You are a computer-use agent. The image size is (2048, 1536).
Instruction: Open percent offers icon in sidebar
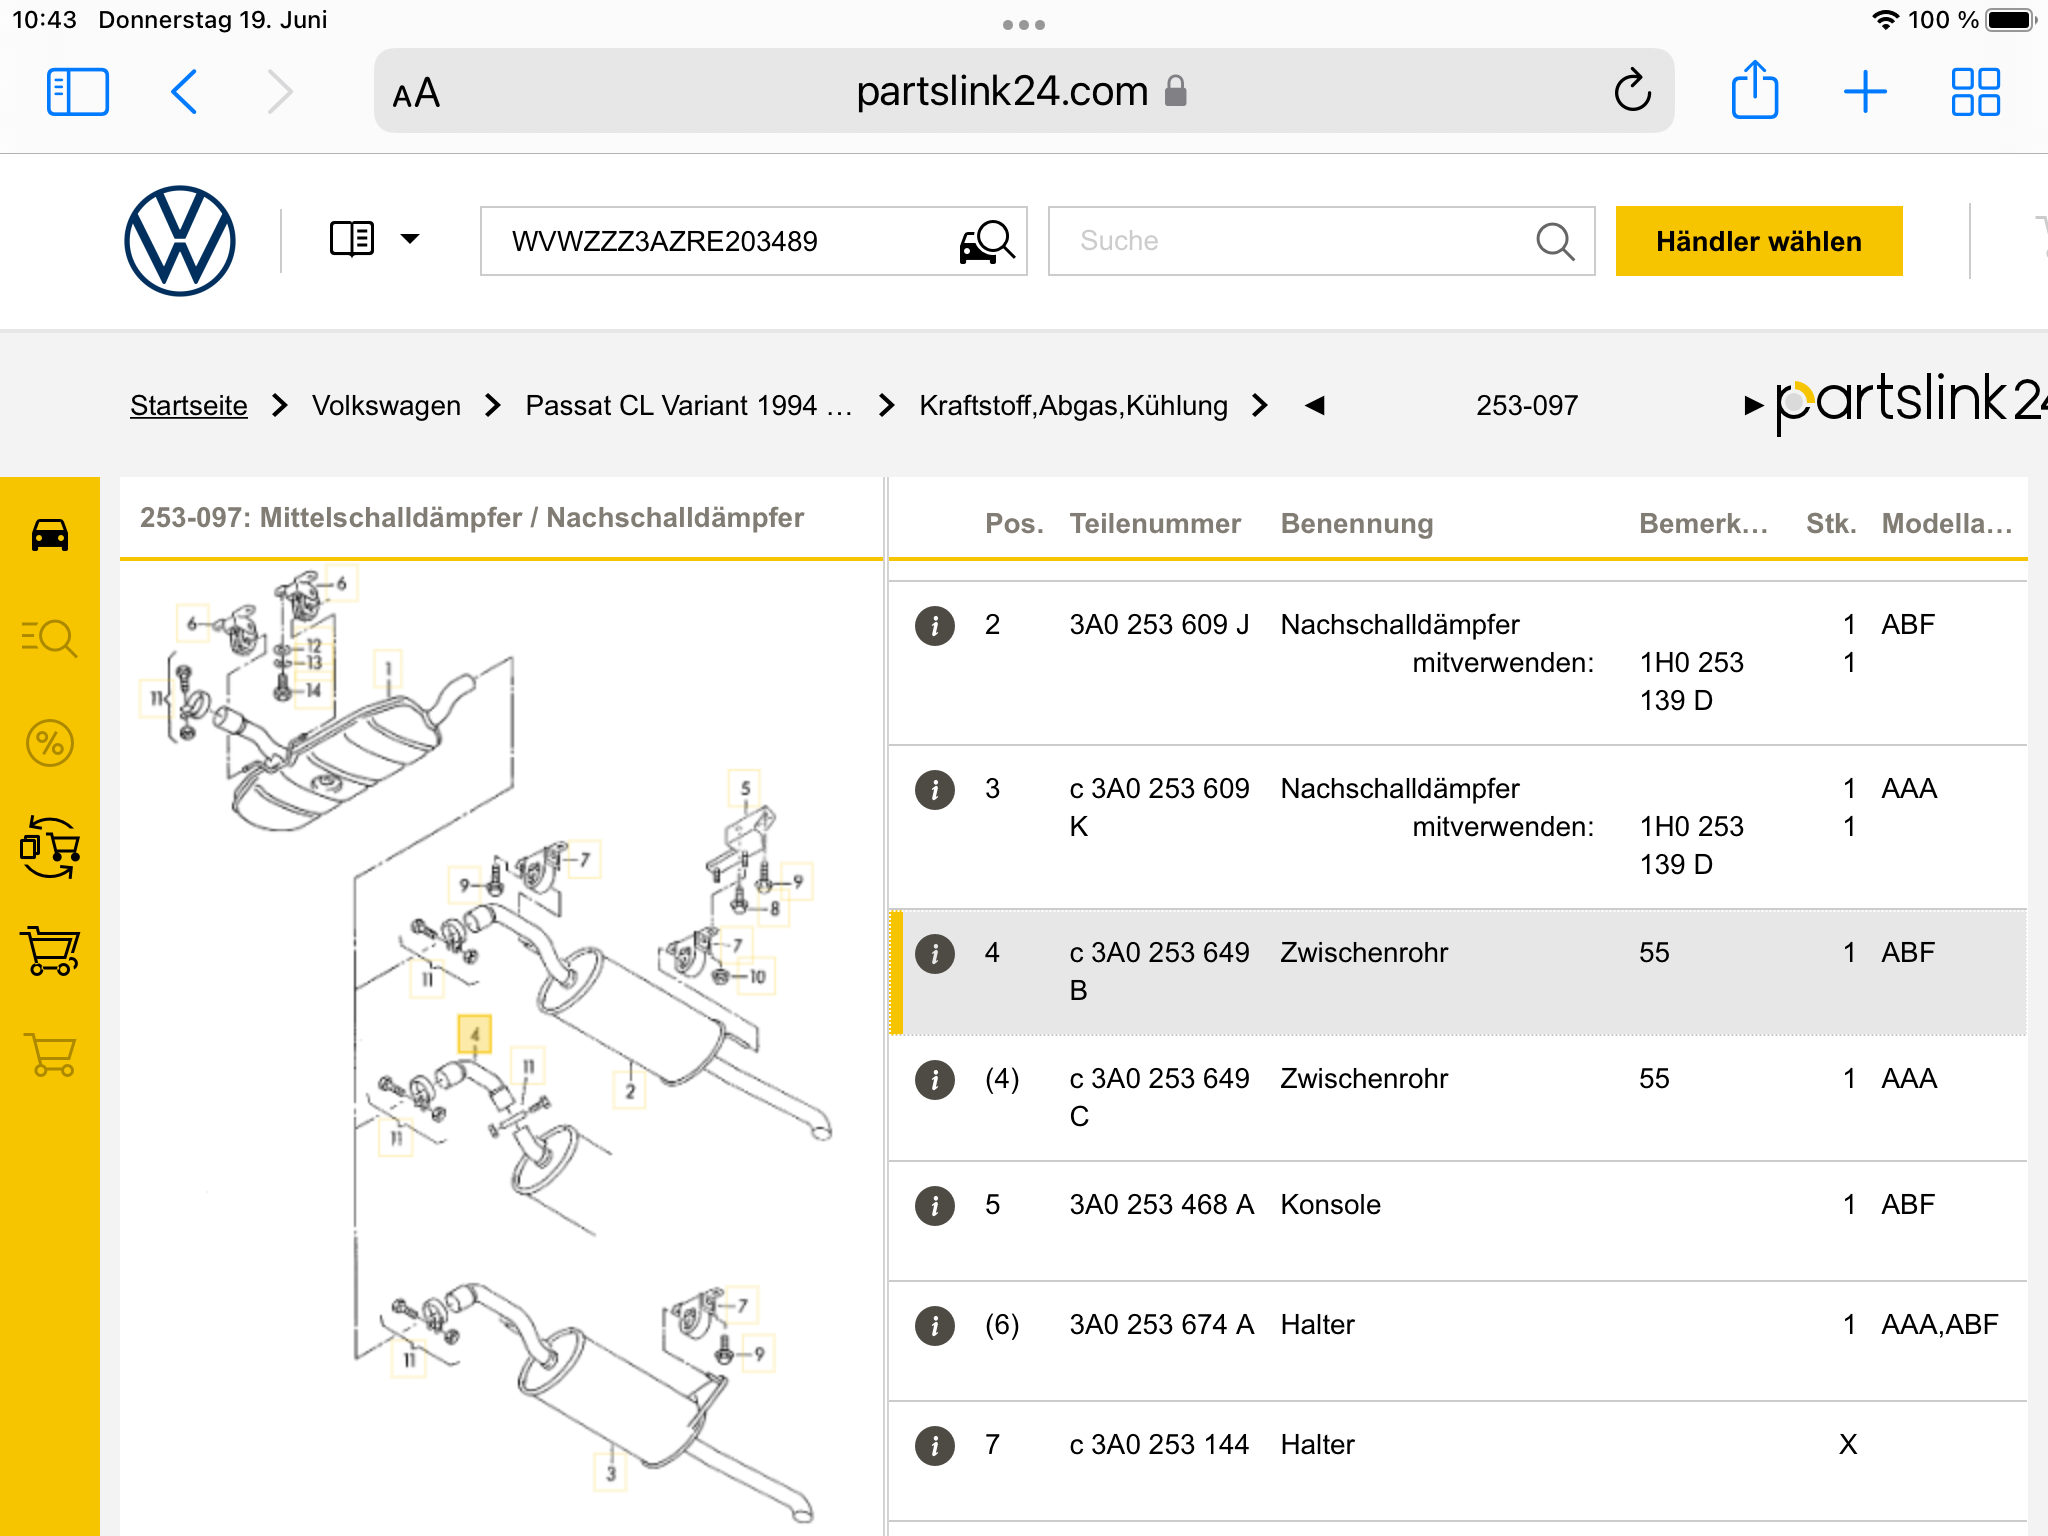point(50,743)
